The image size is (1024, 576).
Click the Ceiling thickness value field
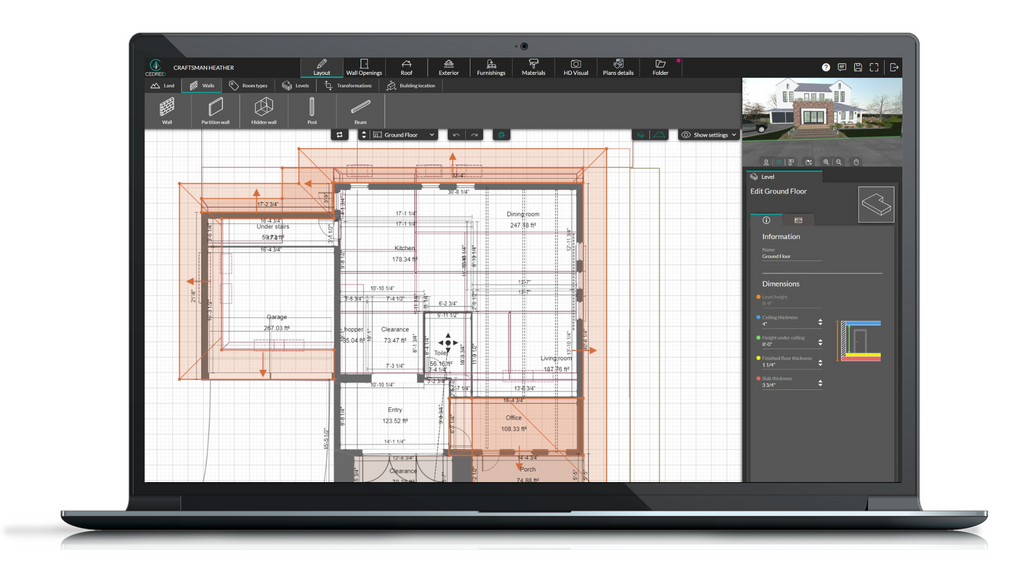pos(788,324)
